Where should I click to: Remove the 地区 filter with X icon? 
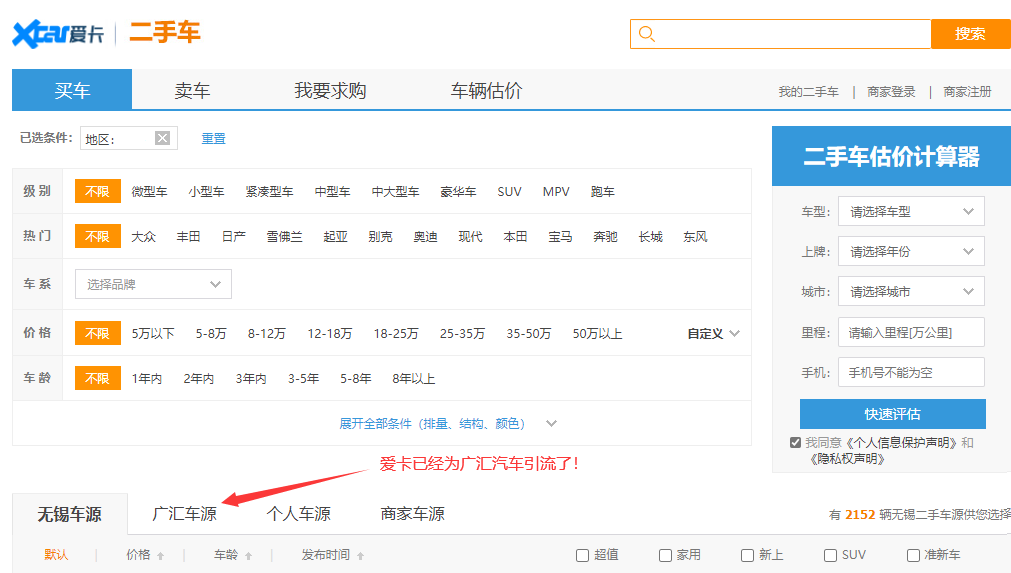162,138
